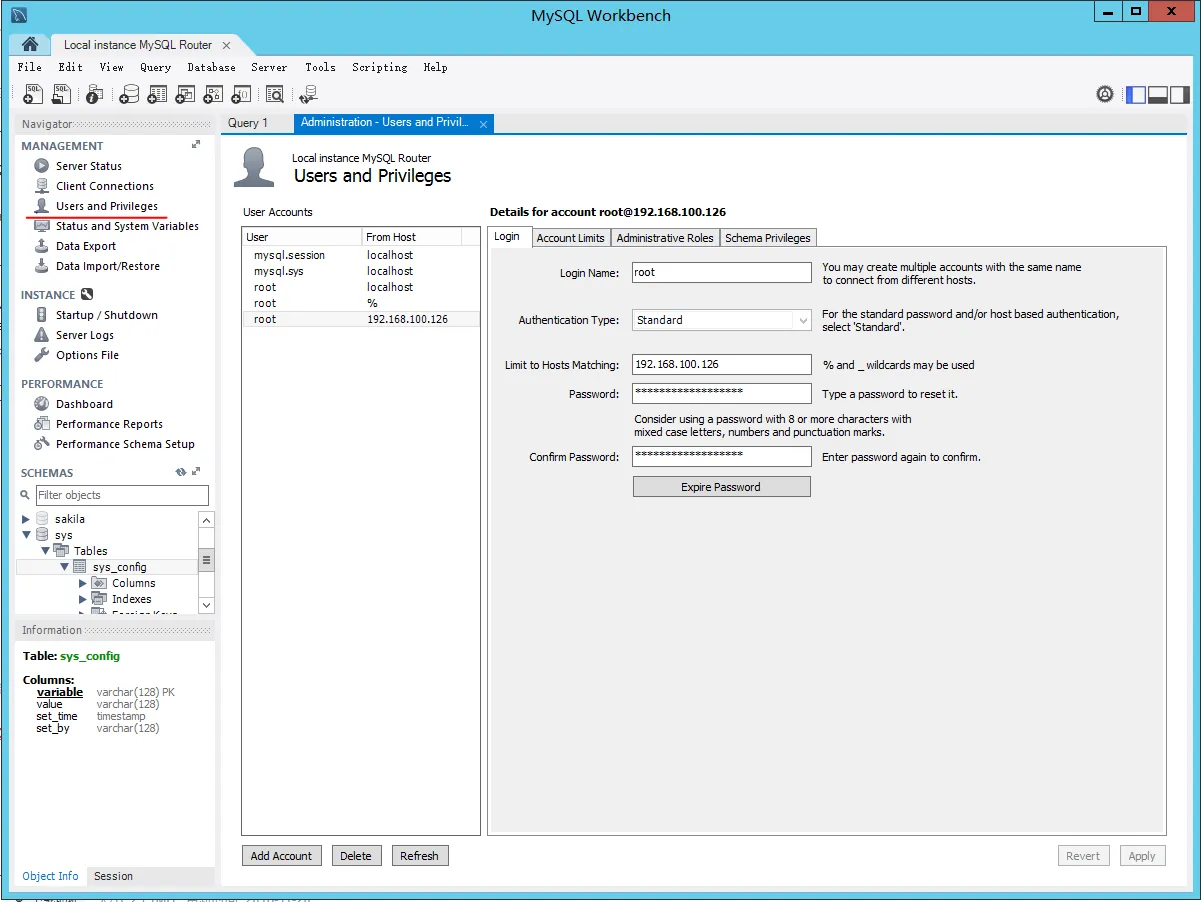Image resolution: width=1202 pixels, height=902 pixels.
Task: Open Performance Schema Setup
Action: 125,444
